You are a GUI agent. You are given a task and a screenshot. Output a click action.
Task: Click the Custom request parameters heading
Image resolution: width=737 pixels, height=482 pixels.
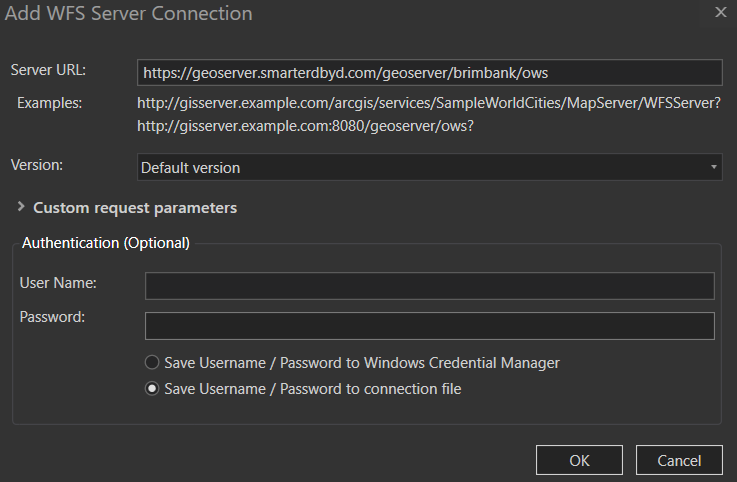(135, 208)
